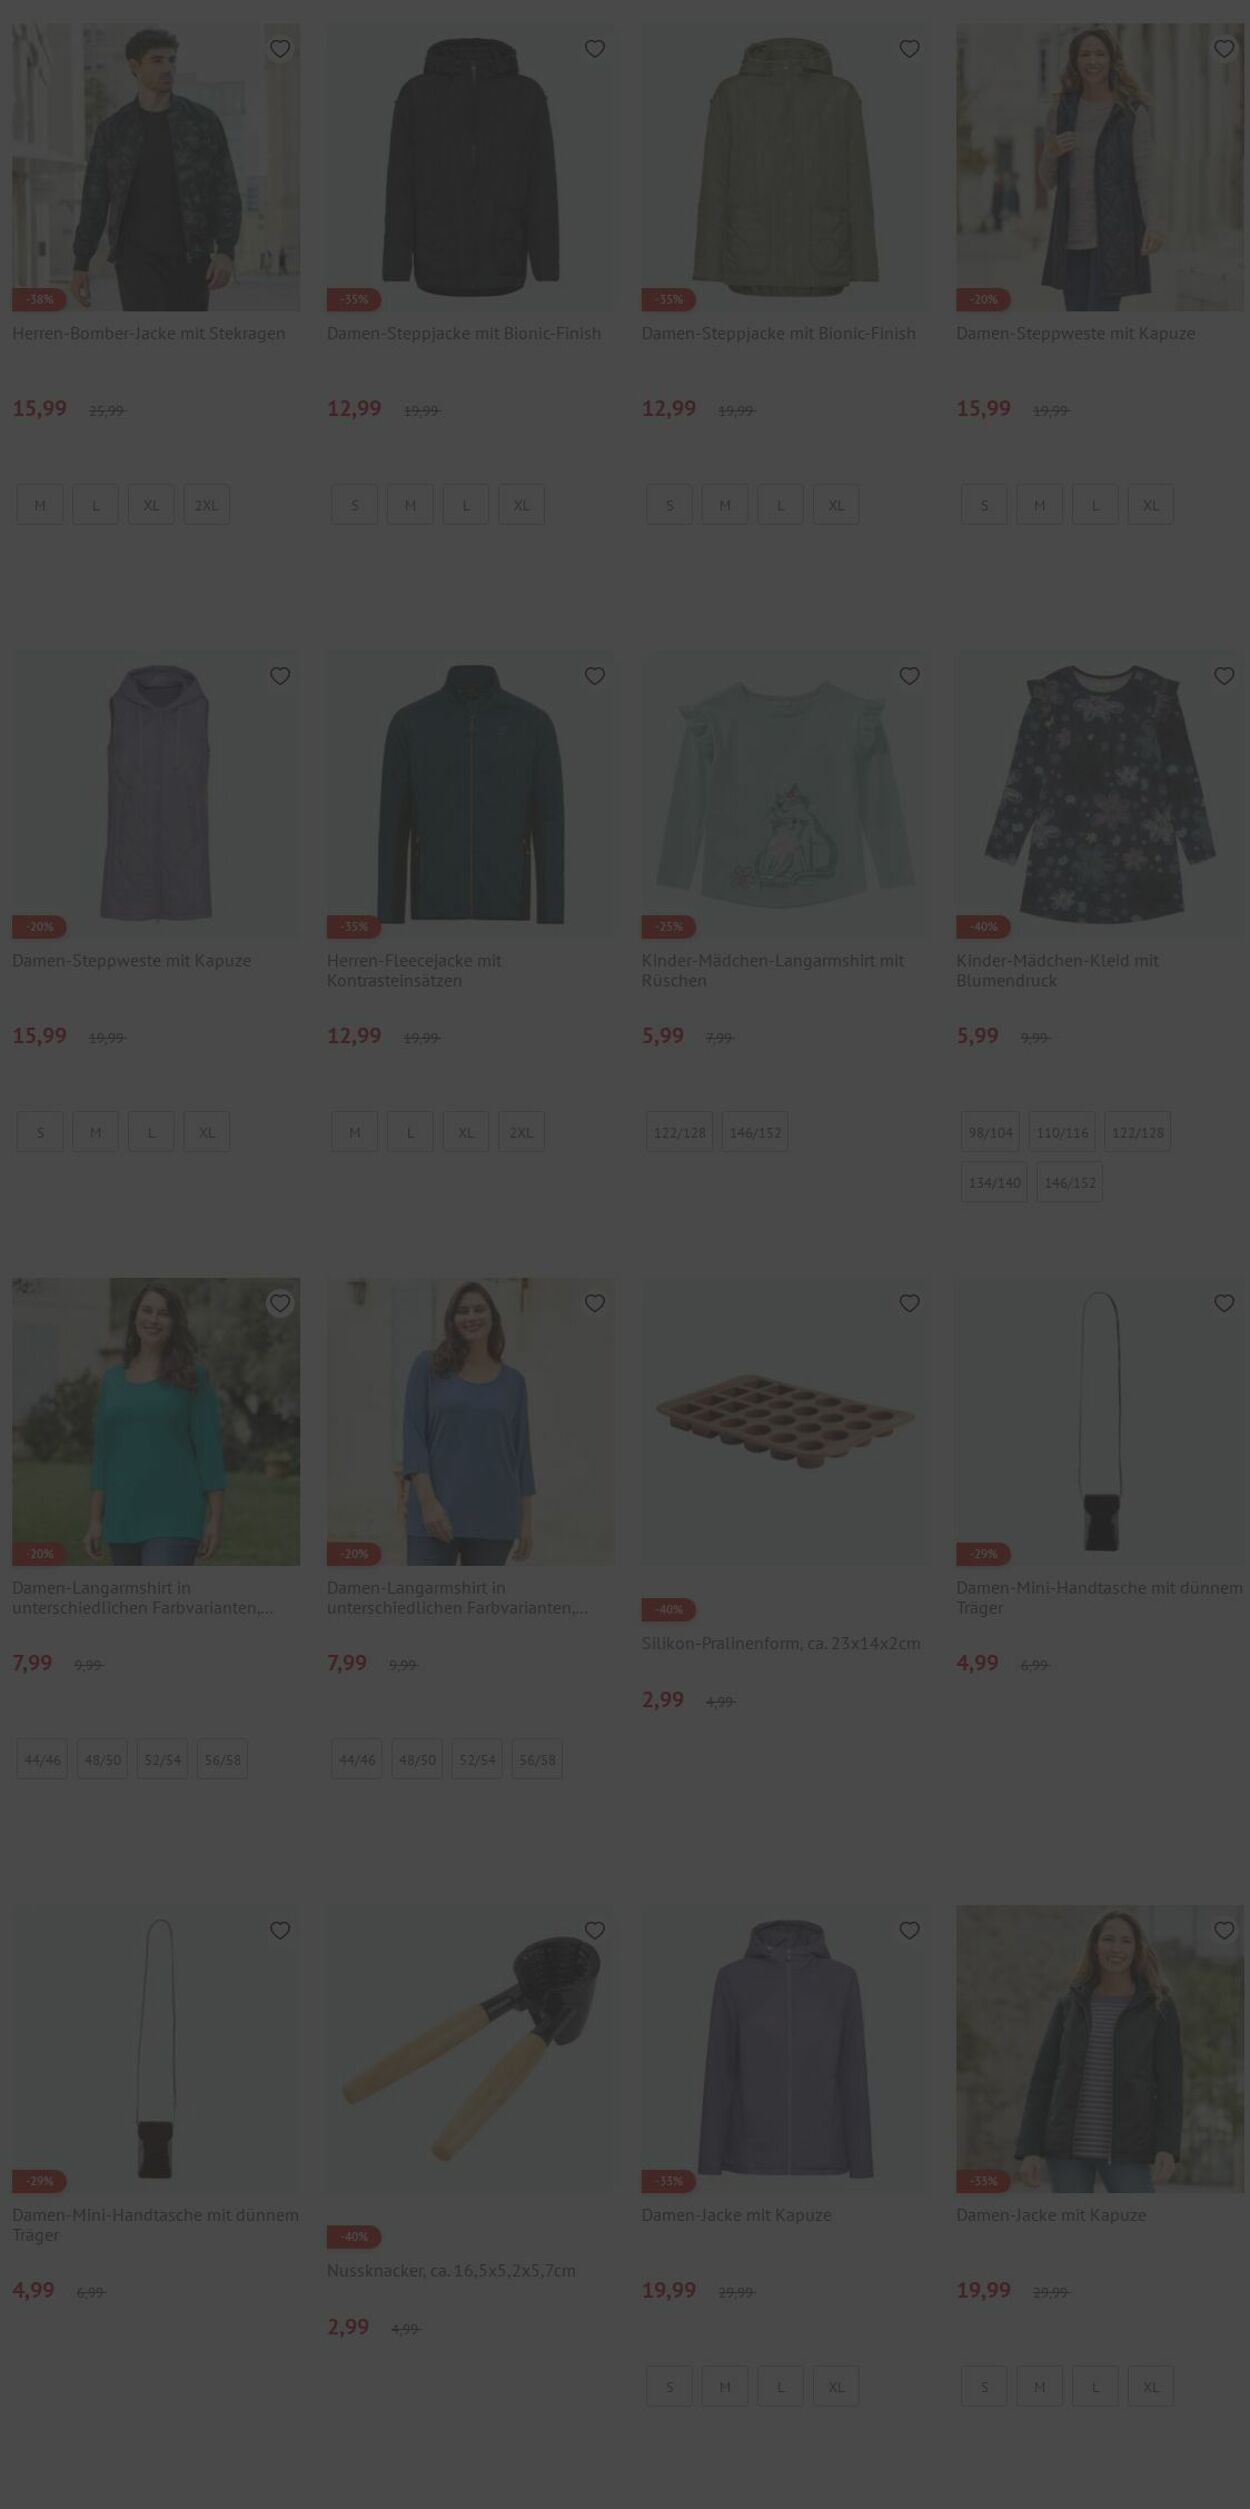Image resolution: width=1250 pixels, height=2509 pixels.
Task: Favorite the Kinder-Mädchen-Langarmshirt mit Rüschen
Action: [x=909, y=676]
